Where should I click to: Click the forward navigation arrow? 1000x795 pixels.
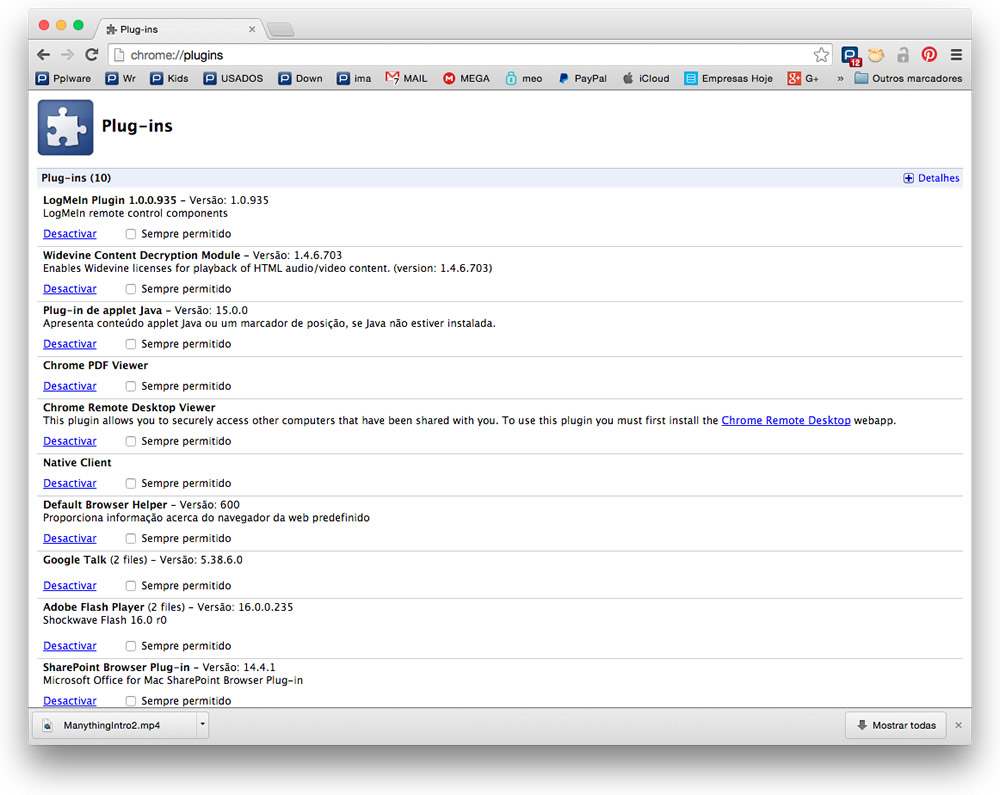click(68, 55)
